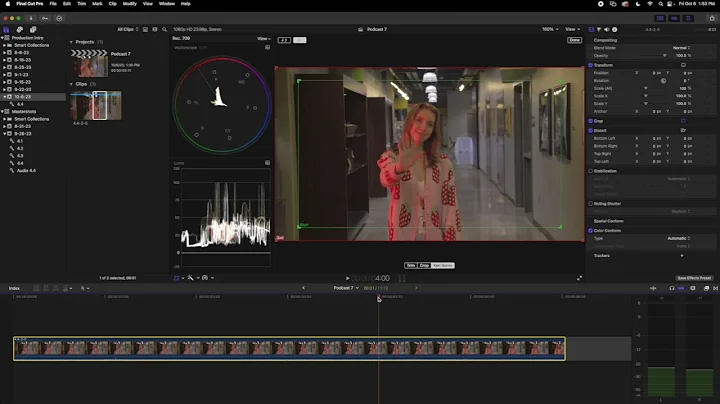Click the browser search magnifier icon

tap(164, 29)
